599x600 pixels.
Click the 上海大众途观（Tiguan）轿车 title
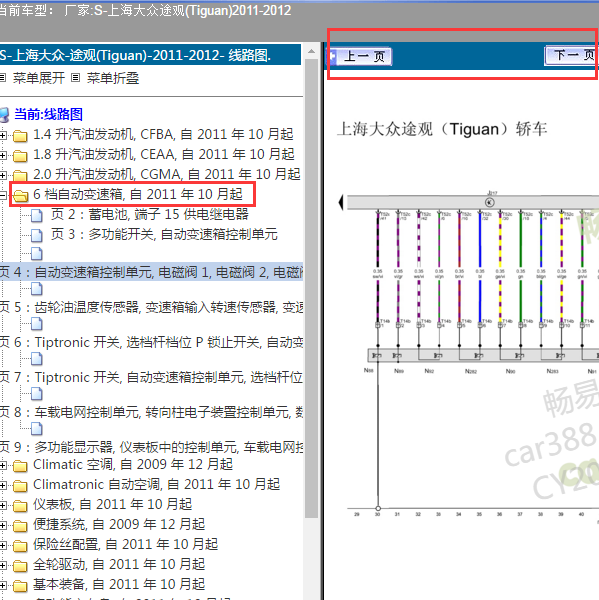tap(442, 129)
